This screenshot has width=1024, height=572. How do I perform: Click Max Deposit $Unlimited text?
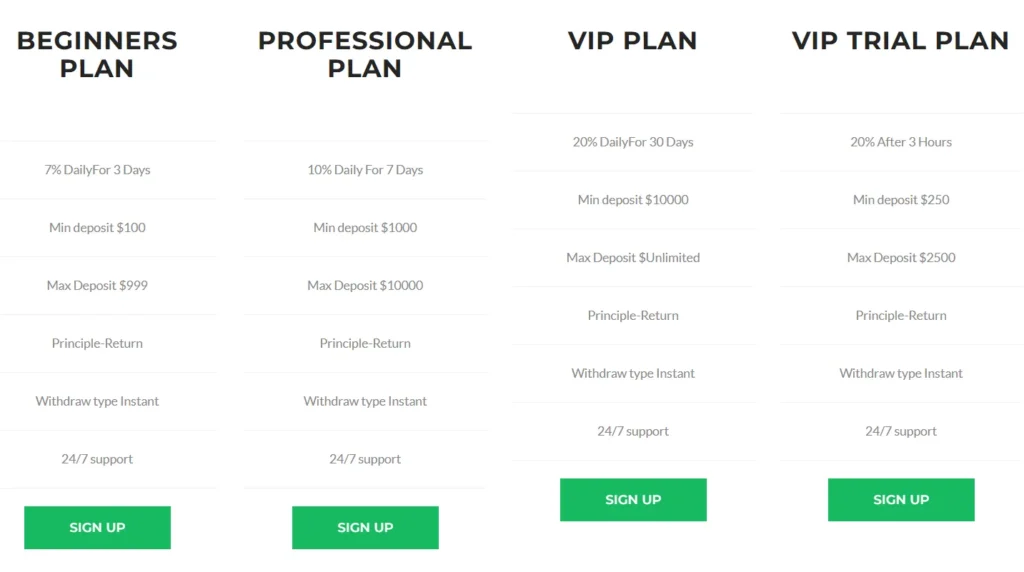pos(633,258)
